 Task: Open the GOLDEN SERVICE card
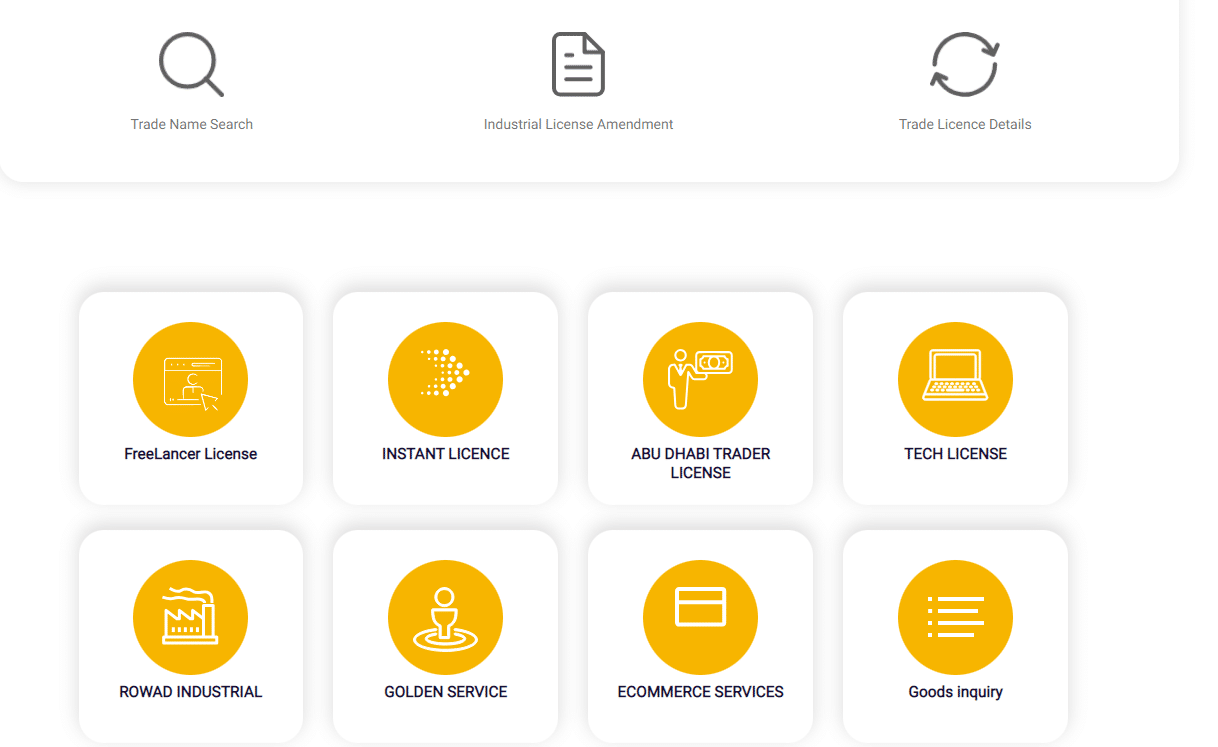[x=445, y=636]
